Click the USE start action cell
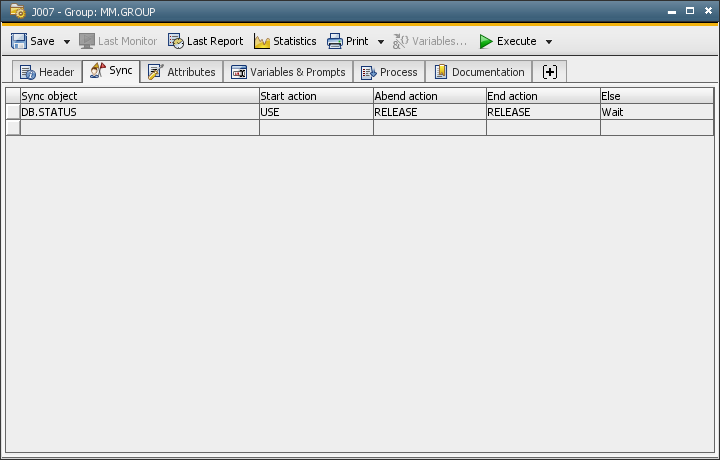 (x=316, y=112)
